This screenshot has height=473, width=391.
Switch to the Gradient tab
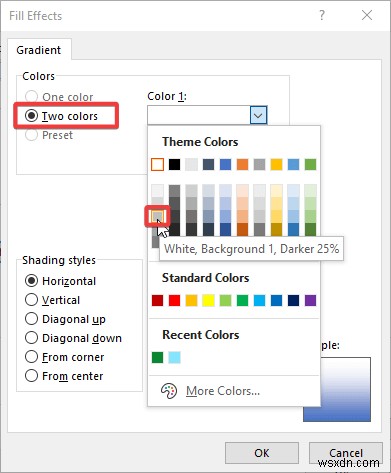point(39,50)
